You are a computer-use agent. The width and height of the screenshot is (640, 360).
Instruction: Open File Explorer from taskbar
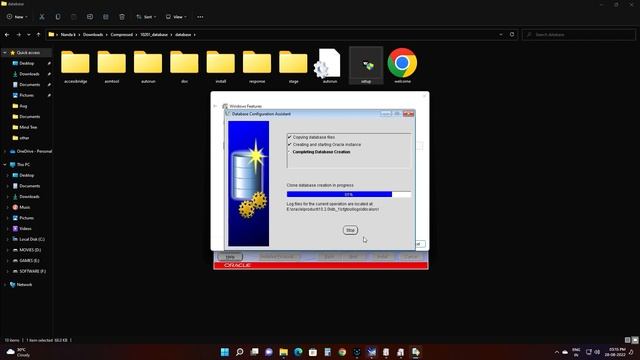[284, 352]
